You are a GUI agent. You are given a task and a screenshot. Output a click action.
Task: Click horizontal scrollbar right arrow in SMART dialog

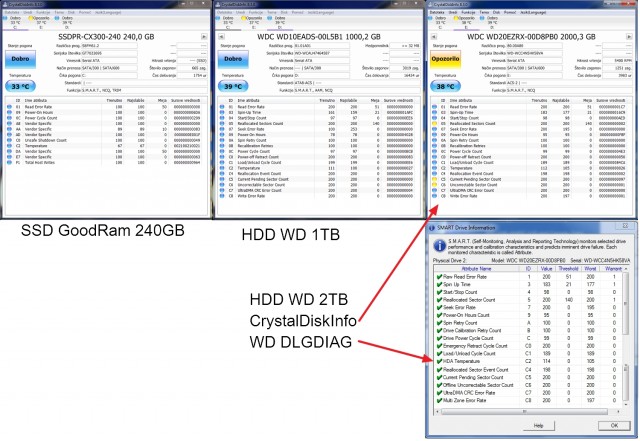(x=619, y=412)
